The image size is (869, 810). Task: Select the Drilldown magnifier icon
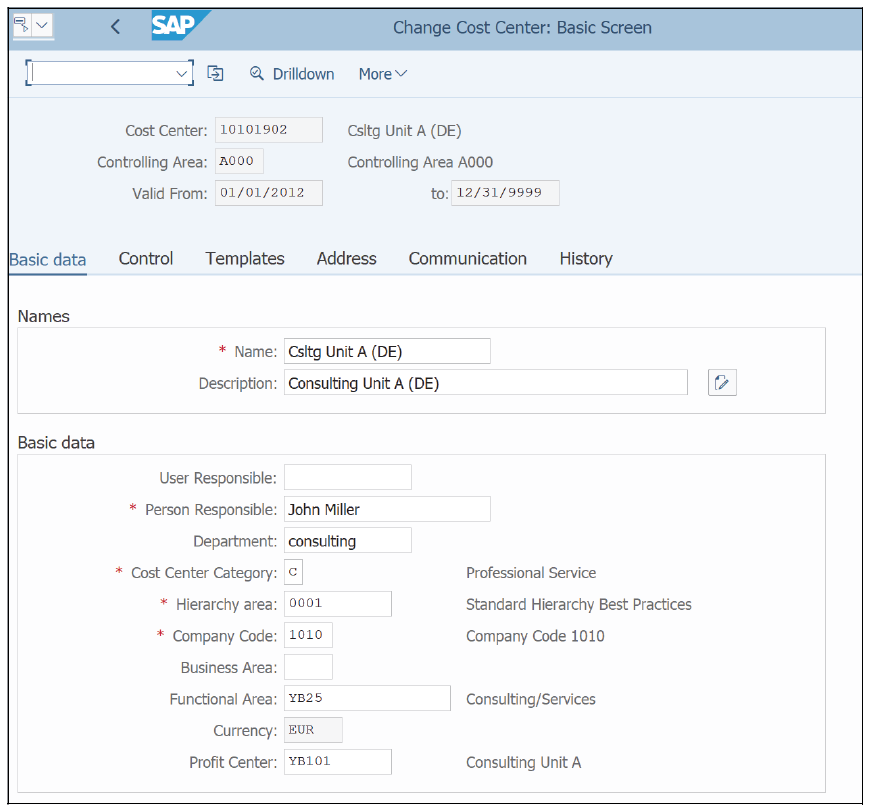[258, 73]
